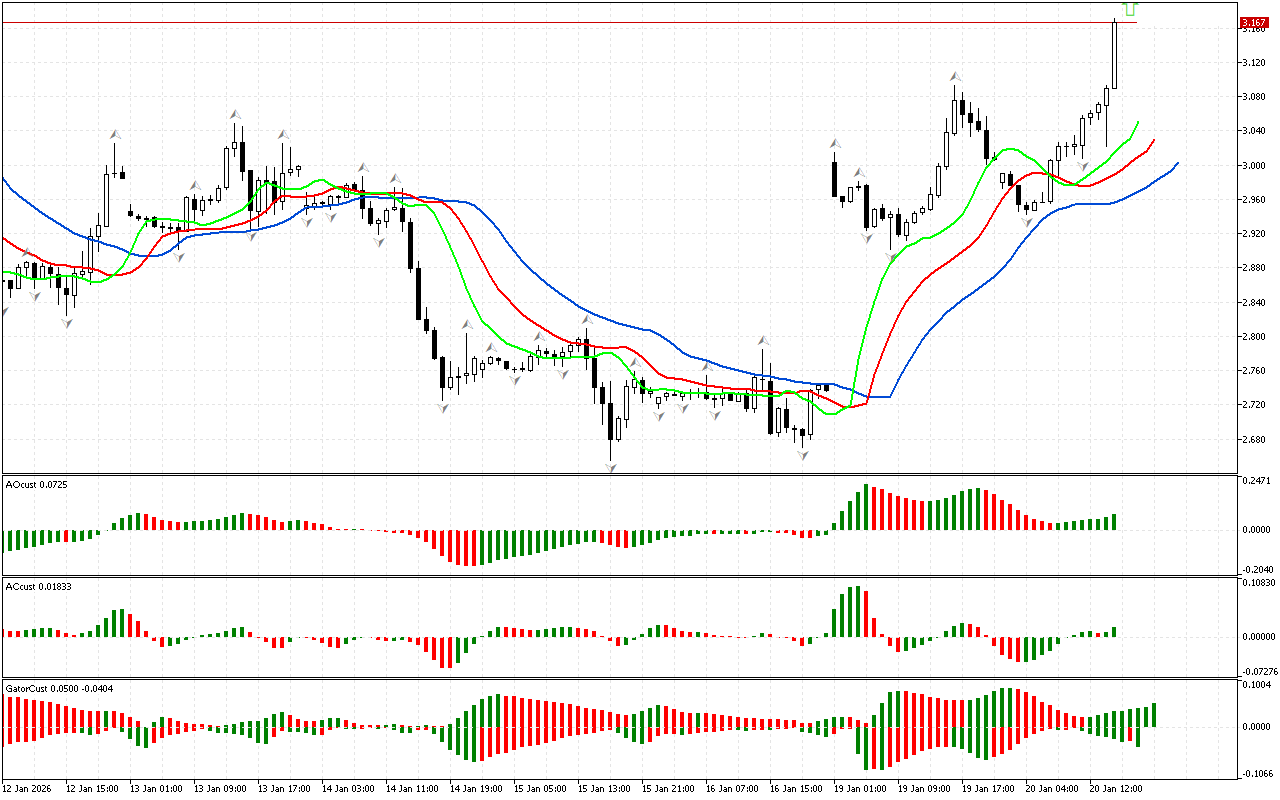Image resolution: width=1280 pixels, height=800 pixels.
Task: Click the up fractal above the 16 Jan 07:00 spike
Action: pyautogui.click(x=763, y=340)
